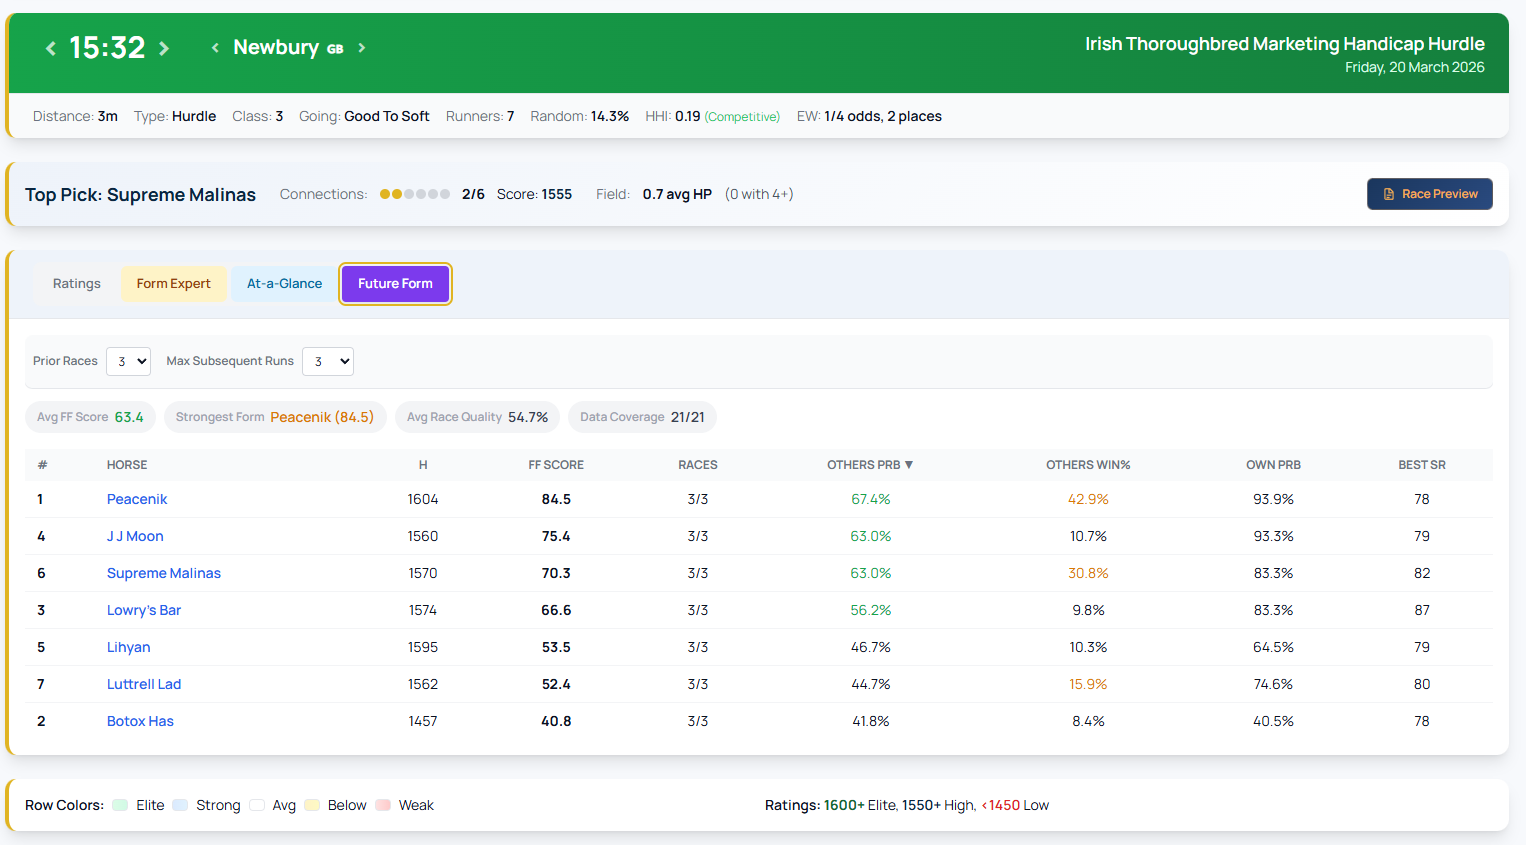Open the At-a-Glance tab
This screenshot has height=845, width=1526.
click(x=284, y=283)
